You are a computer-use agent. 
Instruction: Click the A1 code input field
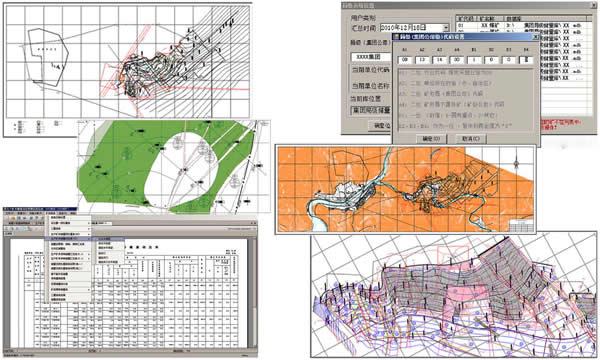[x=405, y=60]
